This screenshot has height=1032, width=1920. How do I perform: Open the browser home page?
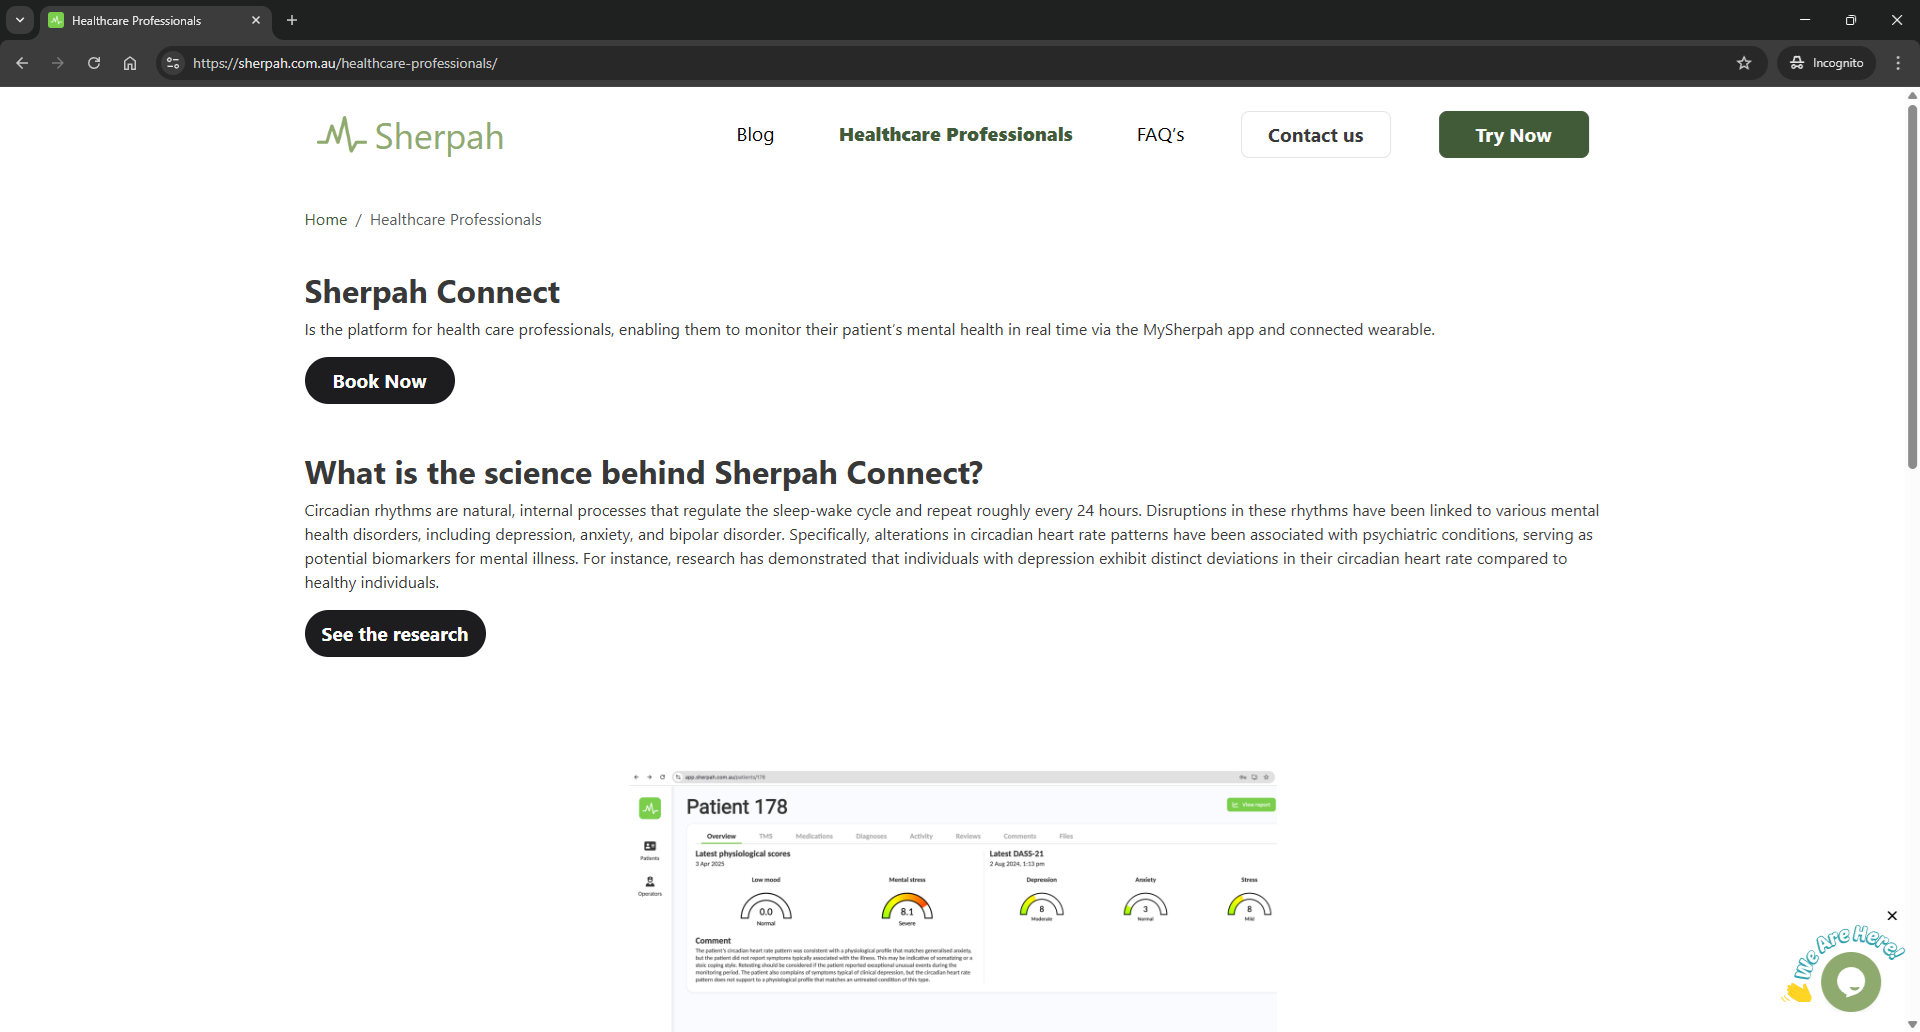130,63
